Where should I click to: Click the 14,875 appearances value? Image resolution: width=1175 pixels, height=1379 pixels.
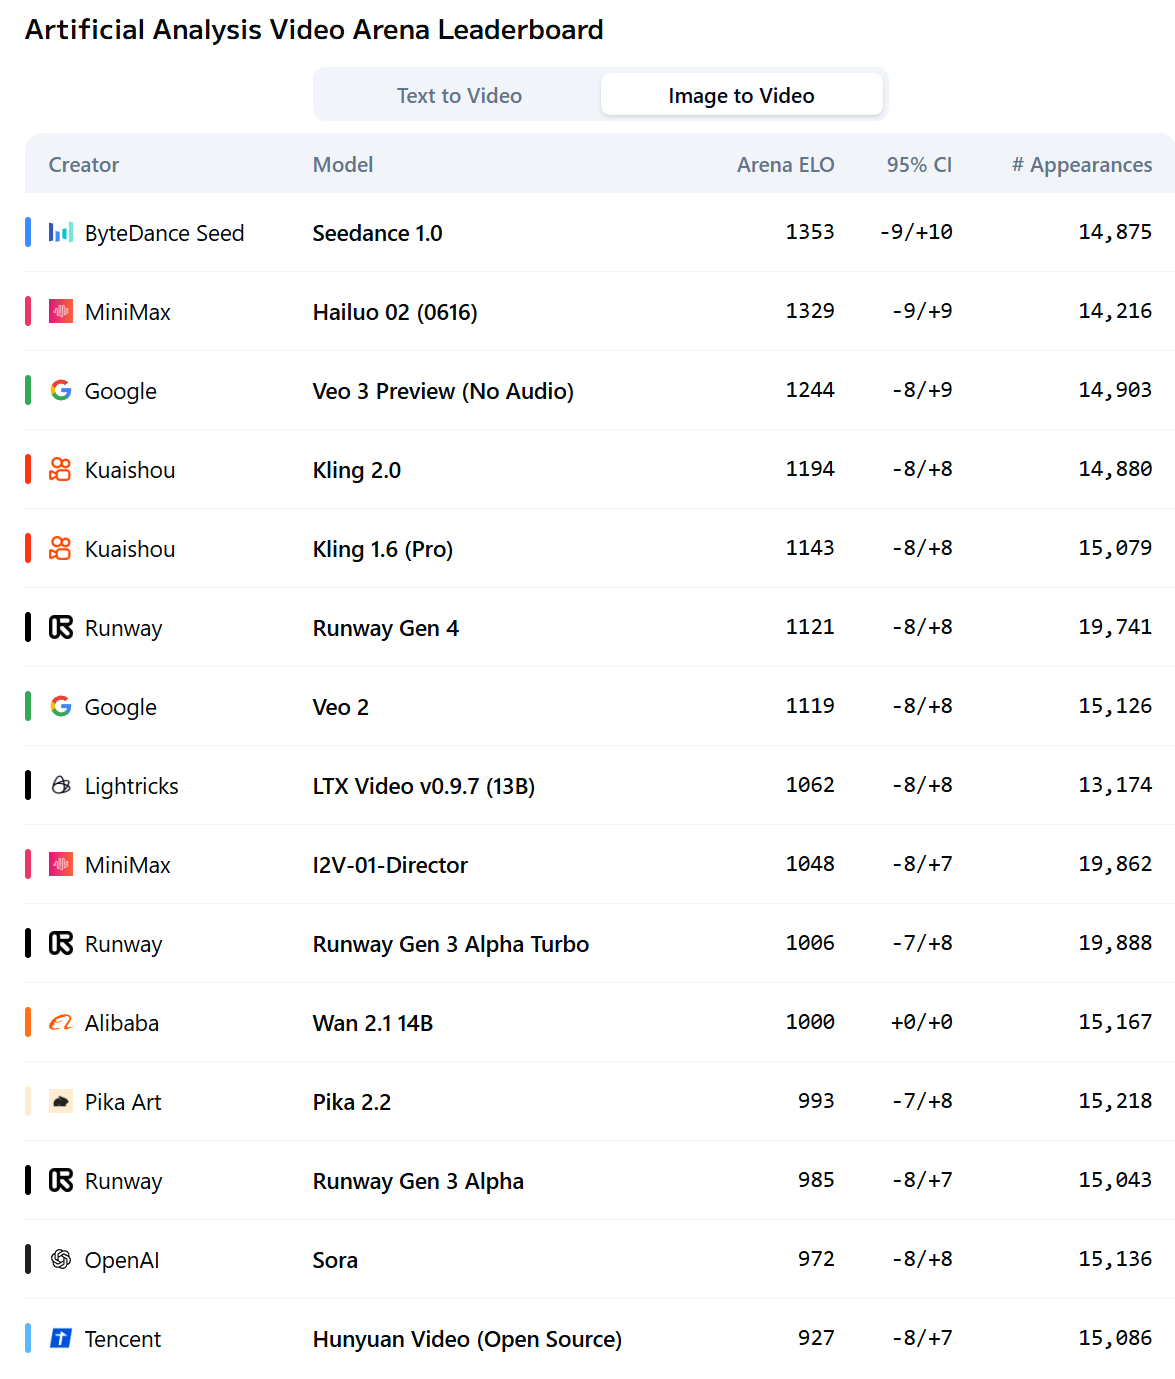pyautogui.click(x=1115, y=232)
